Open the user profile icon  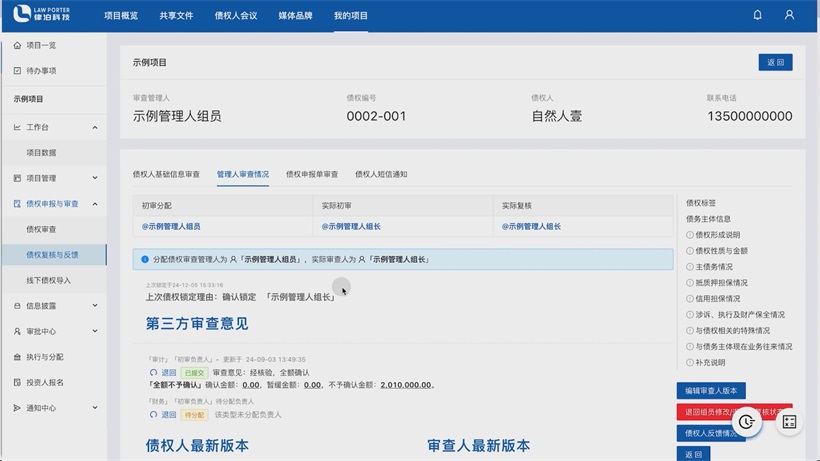(x=789, y=15)
